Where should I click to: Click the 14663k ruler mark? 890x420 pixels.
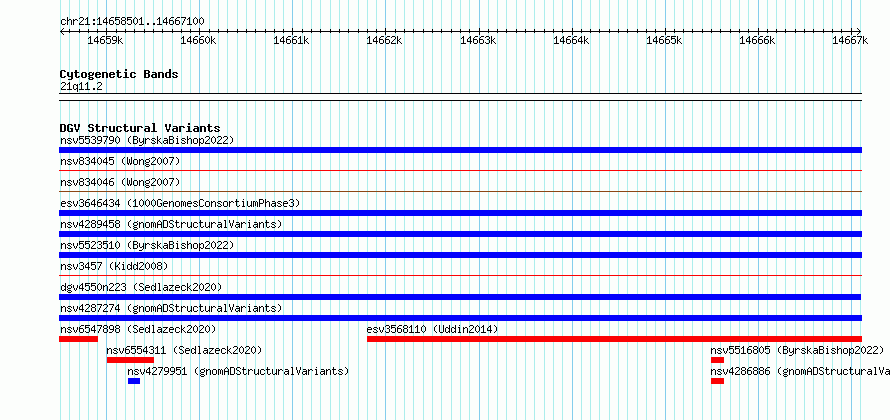coord(478,40)
